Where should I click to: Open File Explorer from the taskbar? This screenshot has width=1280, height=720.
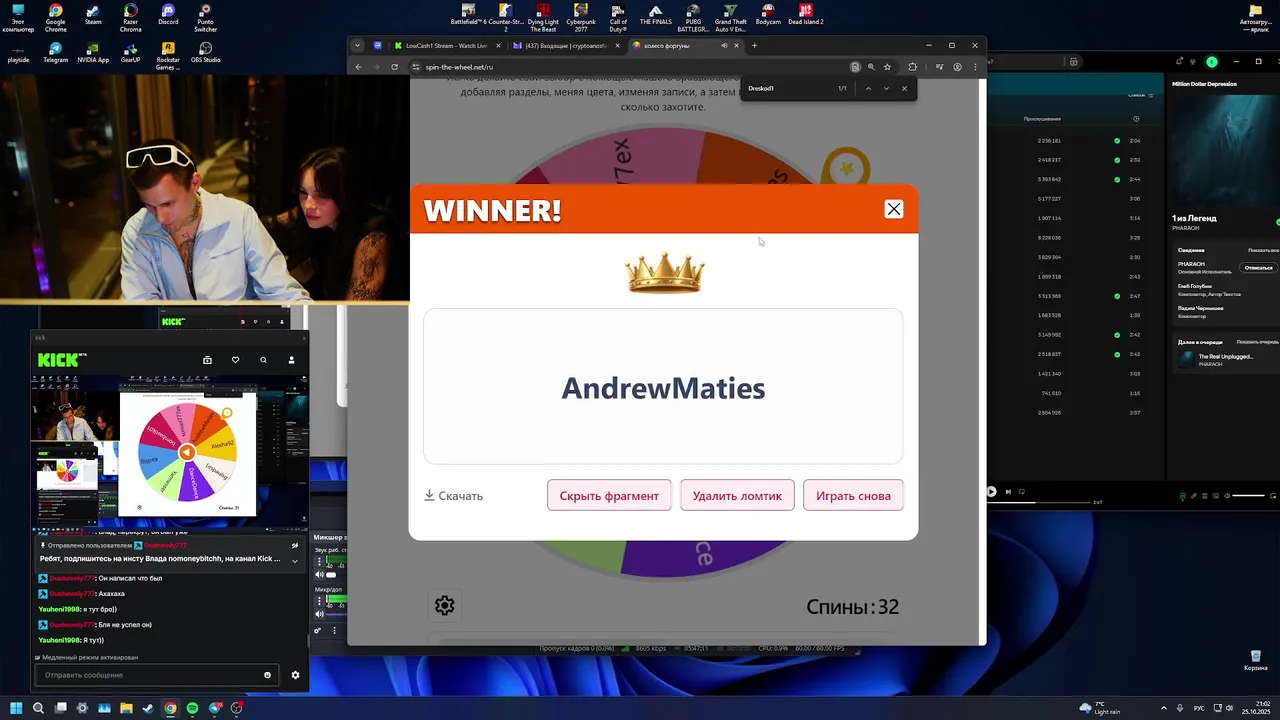(126, 708)
